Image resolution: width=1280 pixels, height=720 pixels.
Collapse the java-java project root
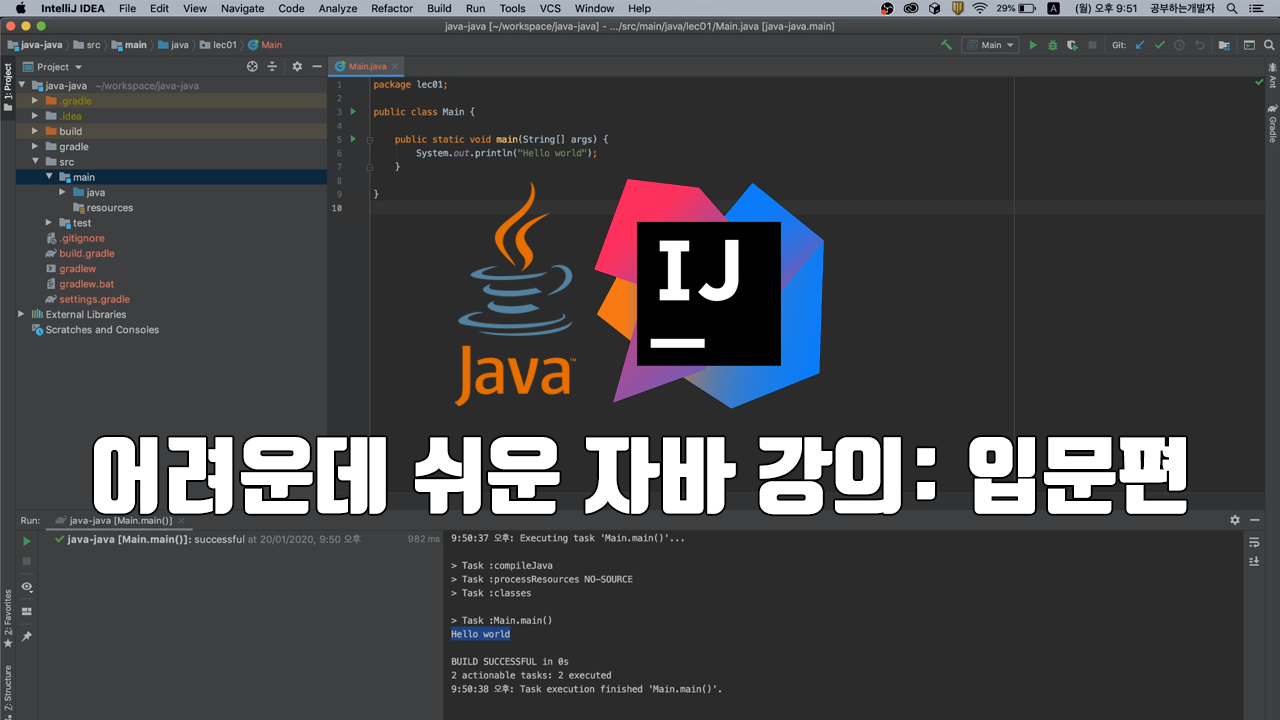click(23, 86)
